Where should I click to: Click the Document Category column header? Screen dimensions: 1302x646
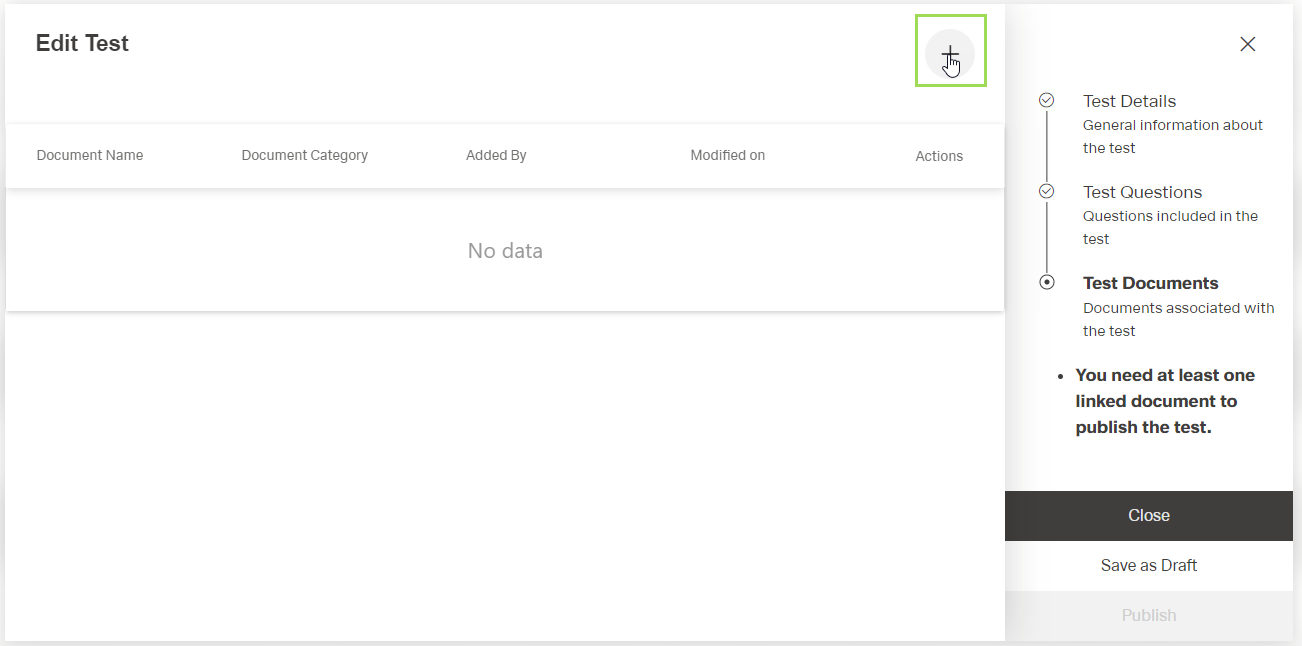pyautogui.click(x=304, y=155)
